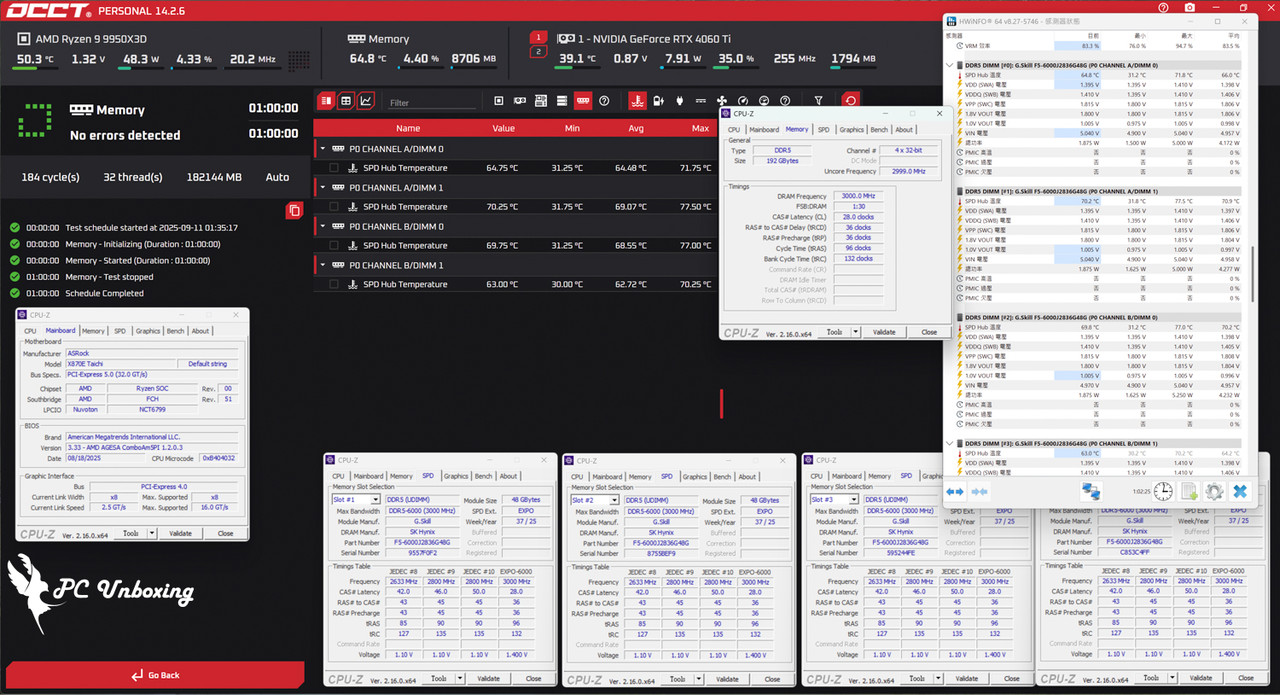Collapse P0 CHANNEL A/DIMM 1 group in OCCT
Viewport: 1280px width, 695px height.
(322, 188)
